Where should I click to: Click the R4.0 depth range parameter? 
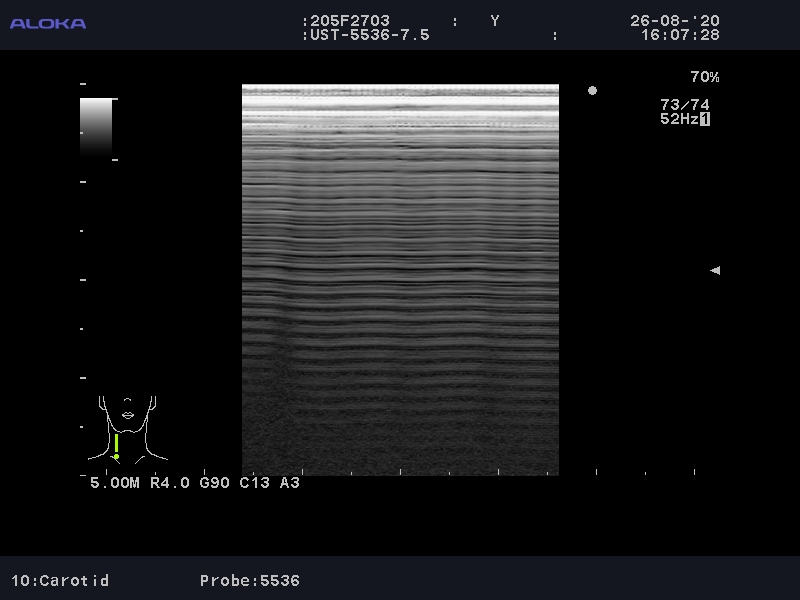click(170, 483)
